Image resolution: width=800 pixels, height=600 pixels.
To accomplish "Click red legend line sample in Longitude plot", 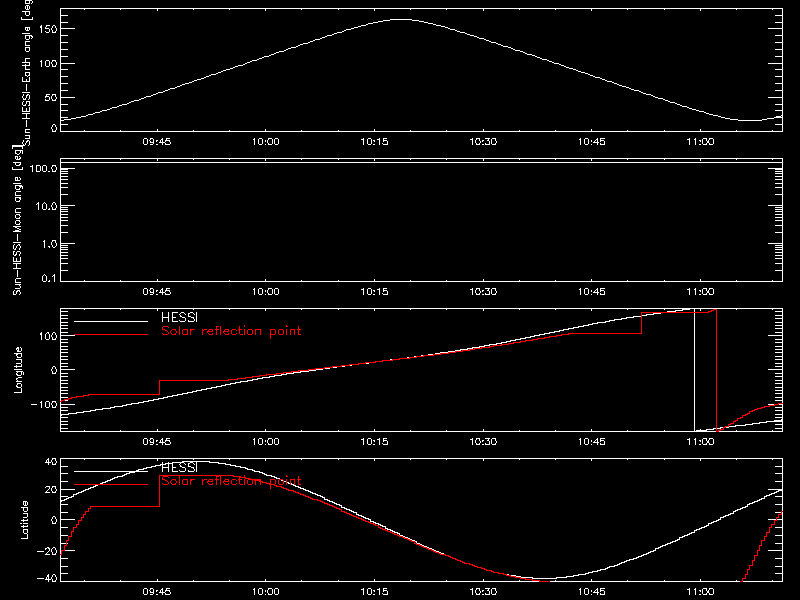I will [x=111, y=335].
